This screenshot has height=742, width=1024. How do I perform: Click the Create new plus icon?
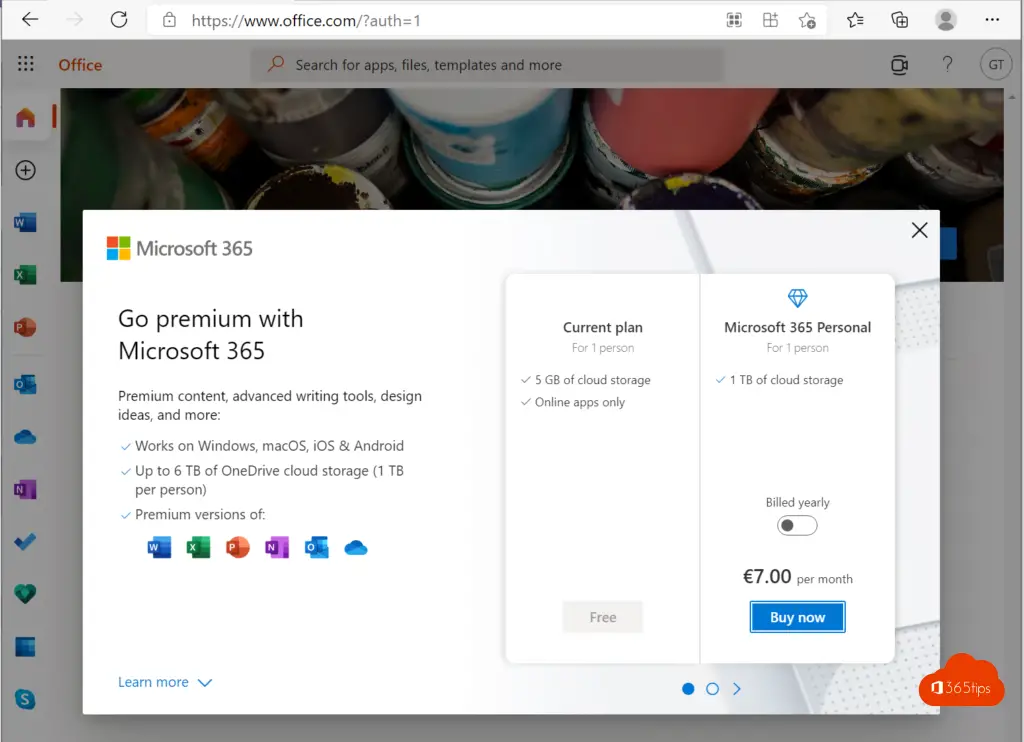point(26,170)
